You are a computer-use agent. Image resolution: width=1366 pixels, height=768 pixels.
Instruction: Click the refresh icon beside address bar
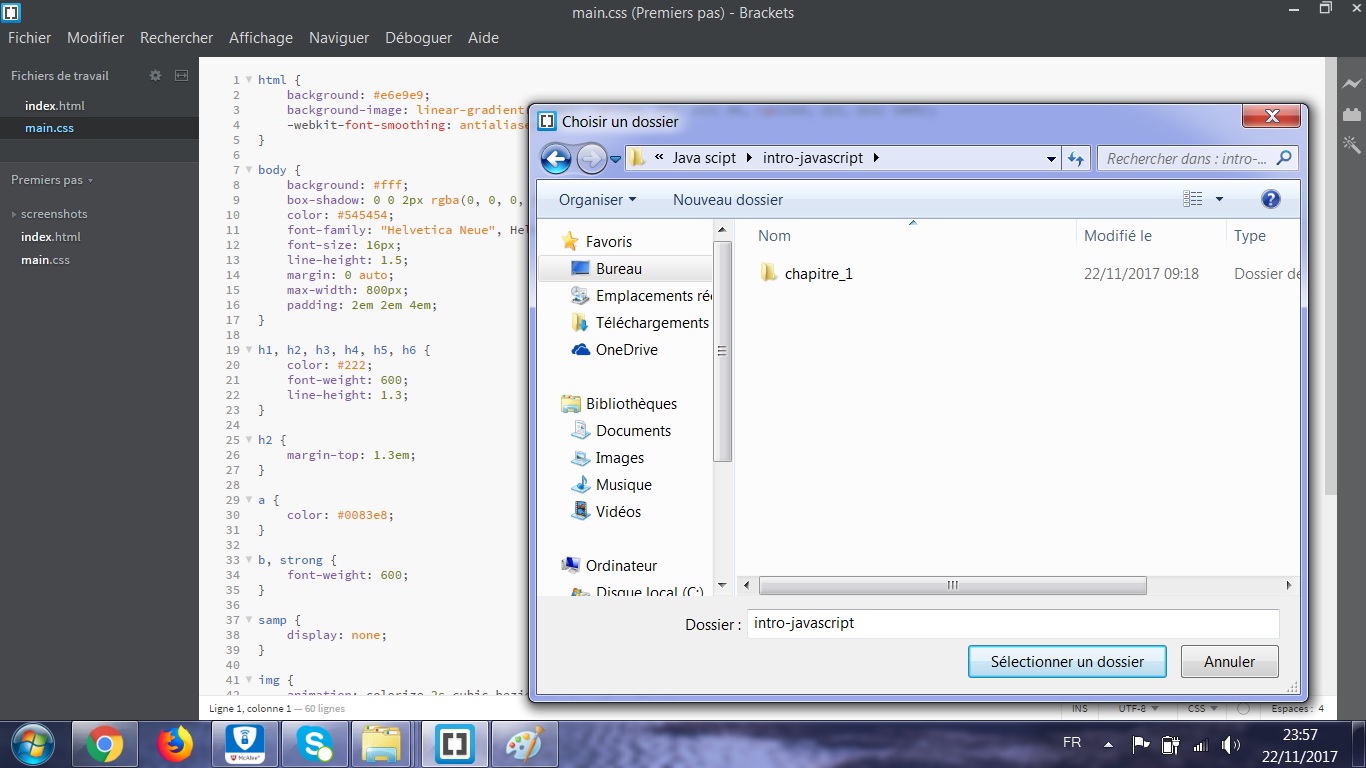1076,158
